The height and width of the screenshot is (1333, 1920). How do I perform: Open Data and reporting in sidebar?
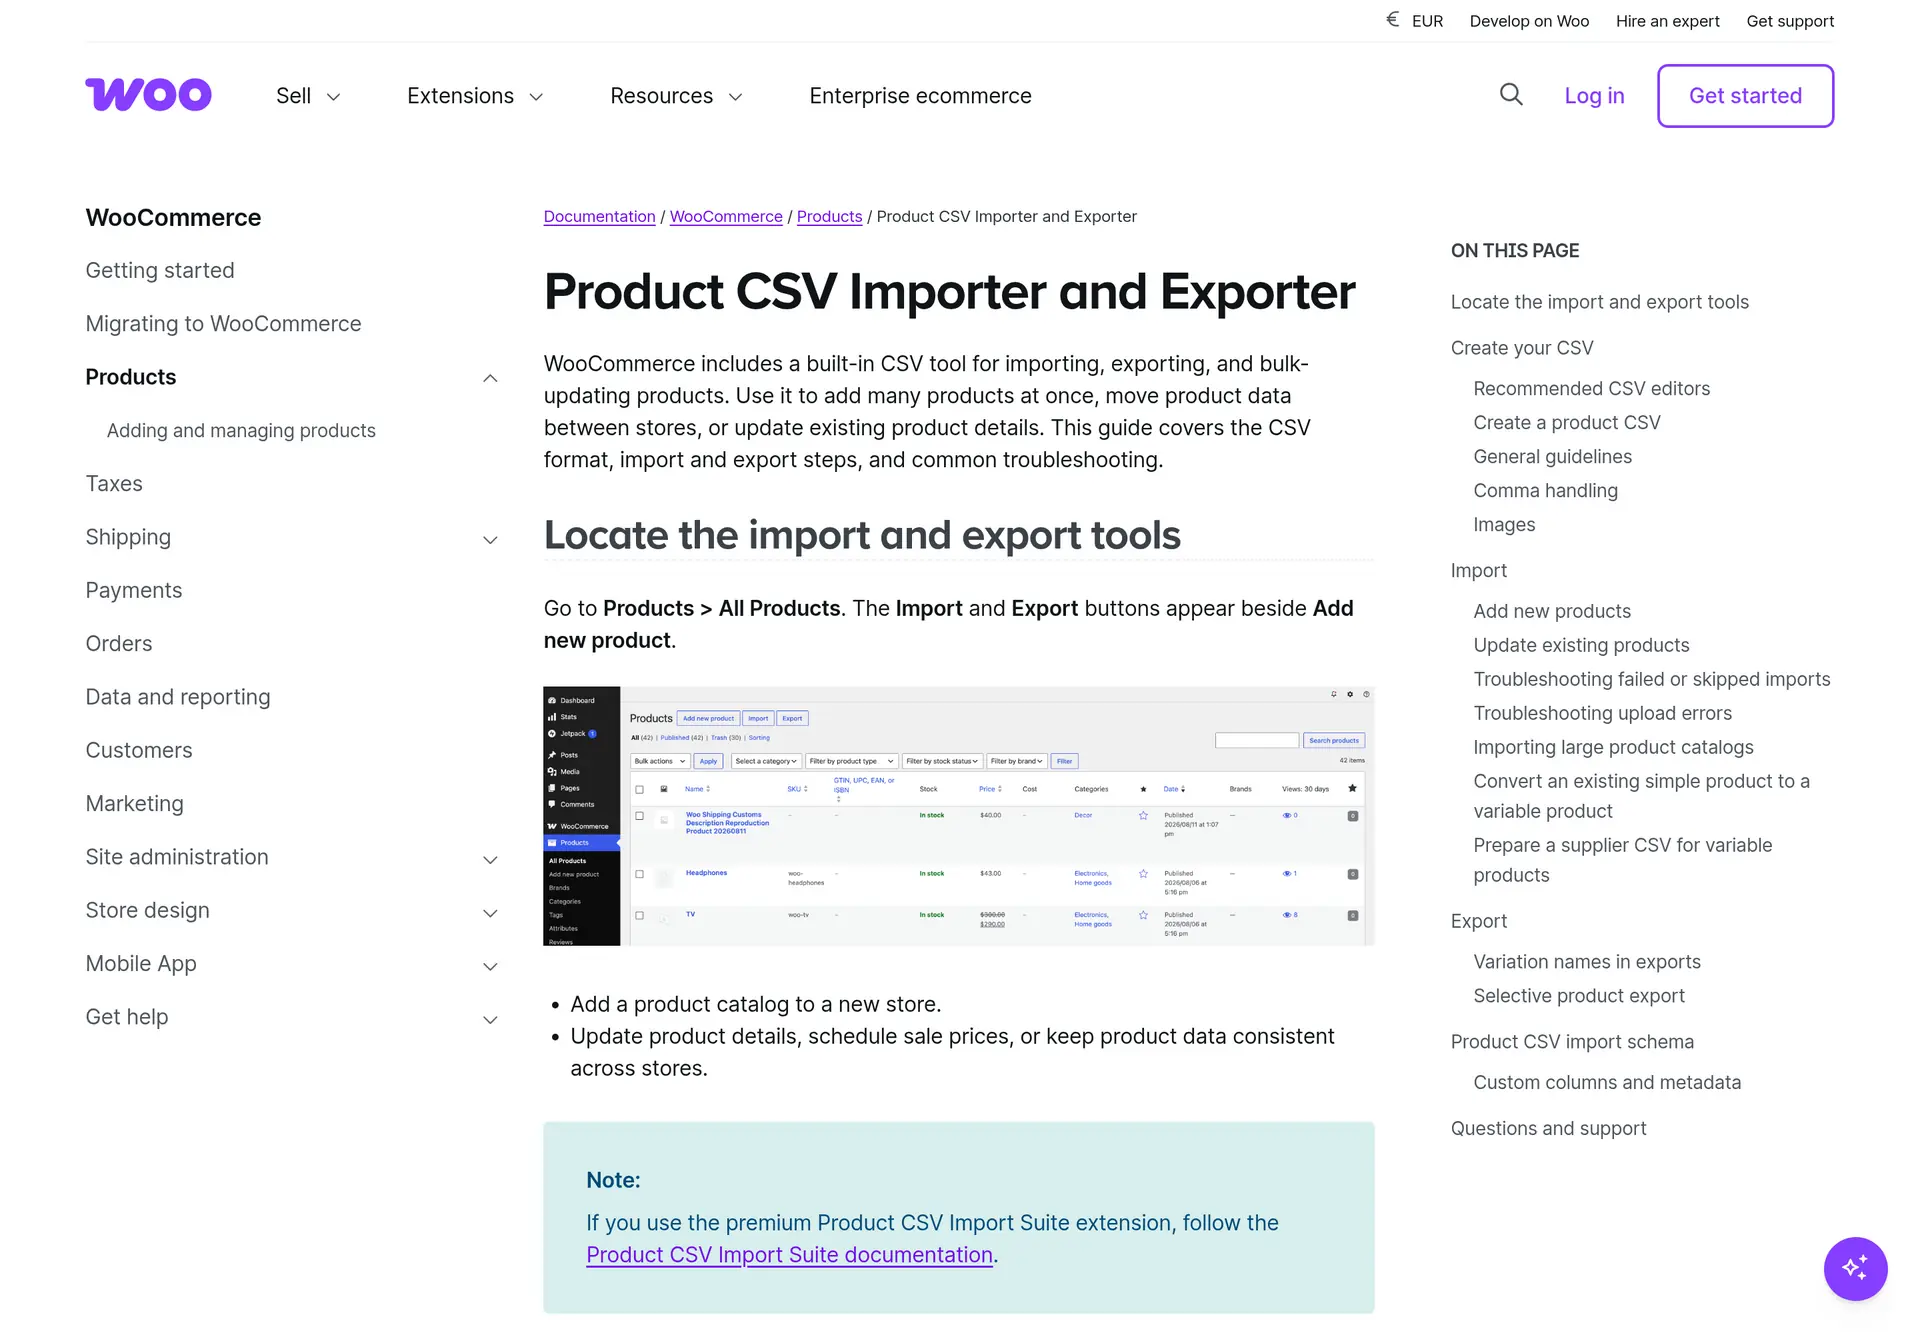[178, 696]
